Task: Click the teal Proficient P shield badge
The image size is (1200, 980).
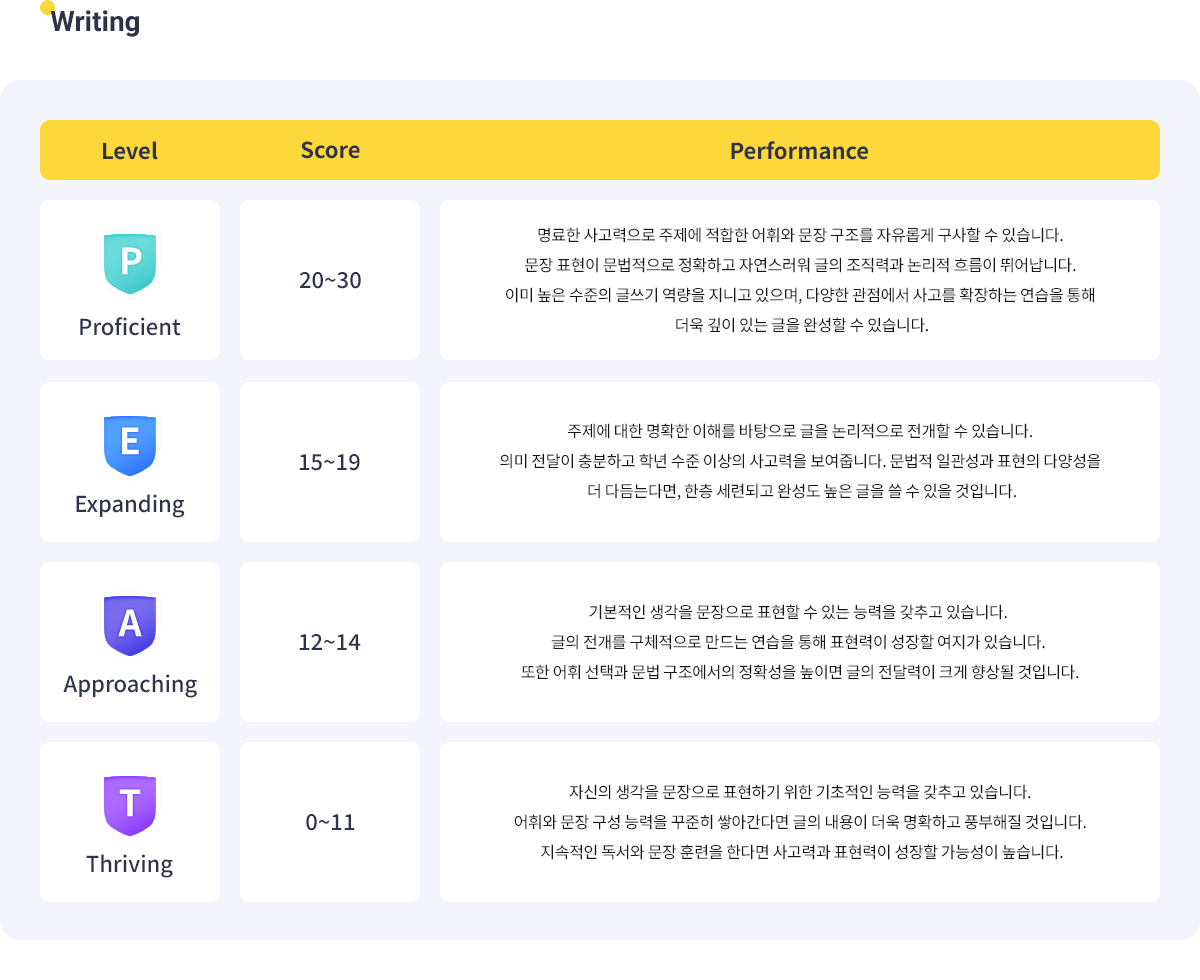Action: (x=130, y=263)
